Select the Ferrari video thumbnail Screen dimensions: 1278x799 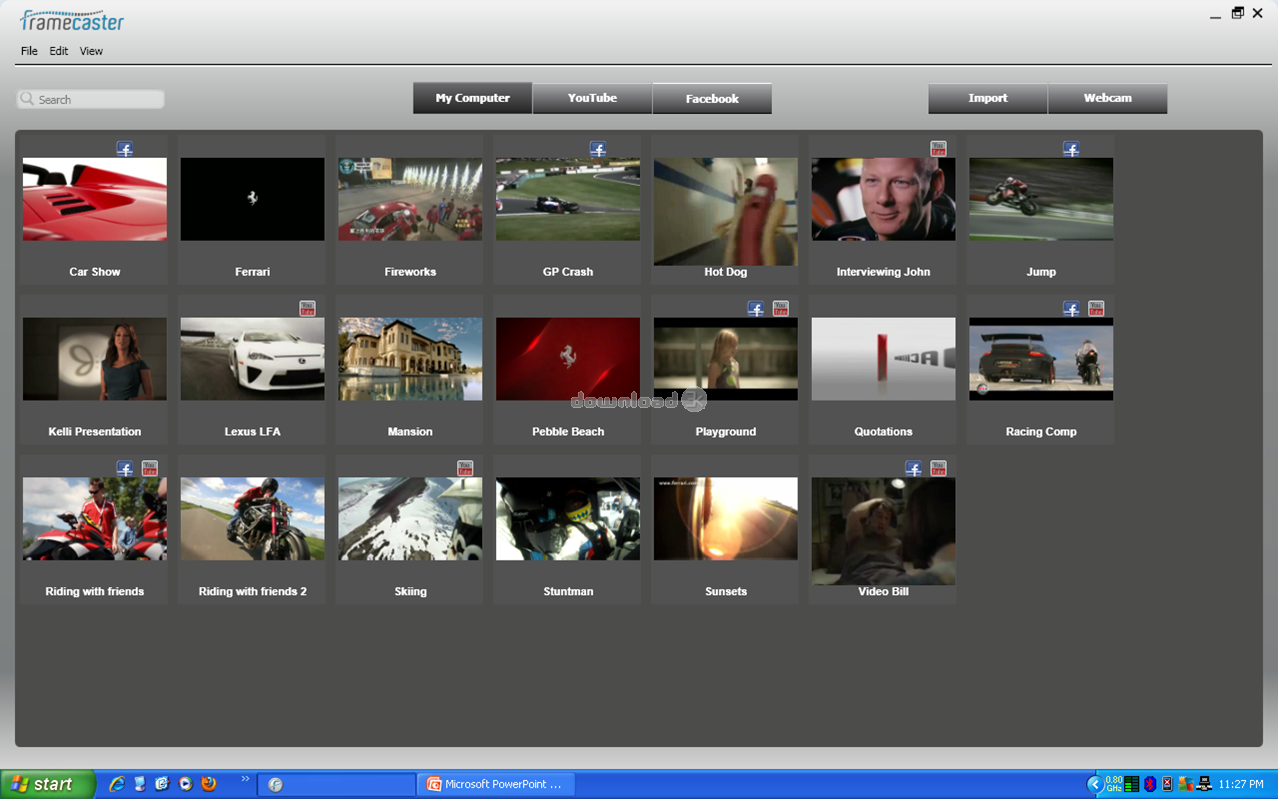(x=252, y=199)
